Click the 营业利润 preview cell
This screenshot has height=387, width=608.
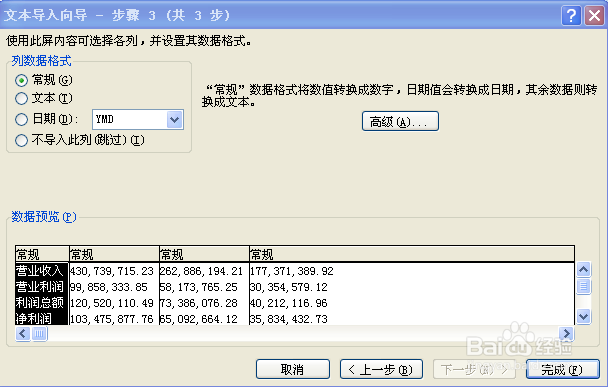click(42, 287)
